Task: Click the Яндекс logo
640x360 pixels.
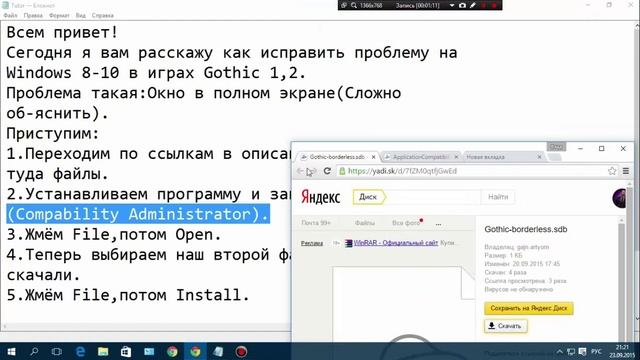Action: 320,197
